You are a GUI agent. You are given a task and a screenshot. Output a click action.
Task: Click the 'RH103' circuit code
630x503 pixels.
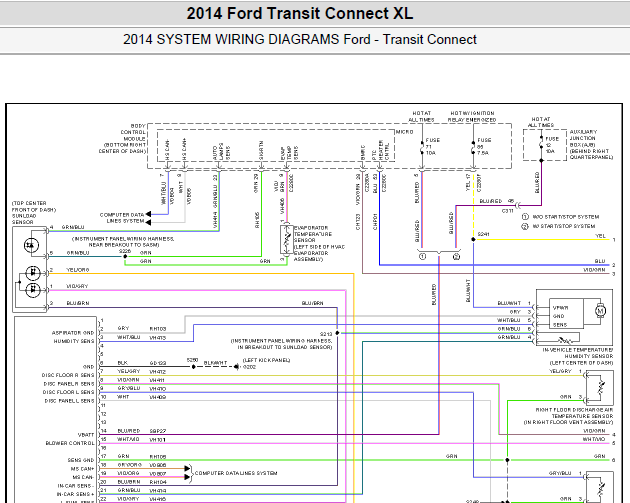click(158, 329)
